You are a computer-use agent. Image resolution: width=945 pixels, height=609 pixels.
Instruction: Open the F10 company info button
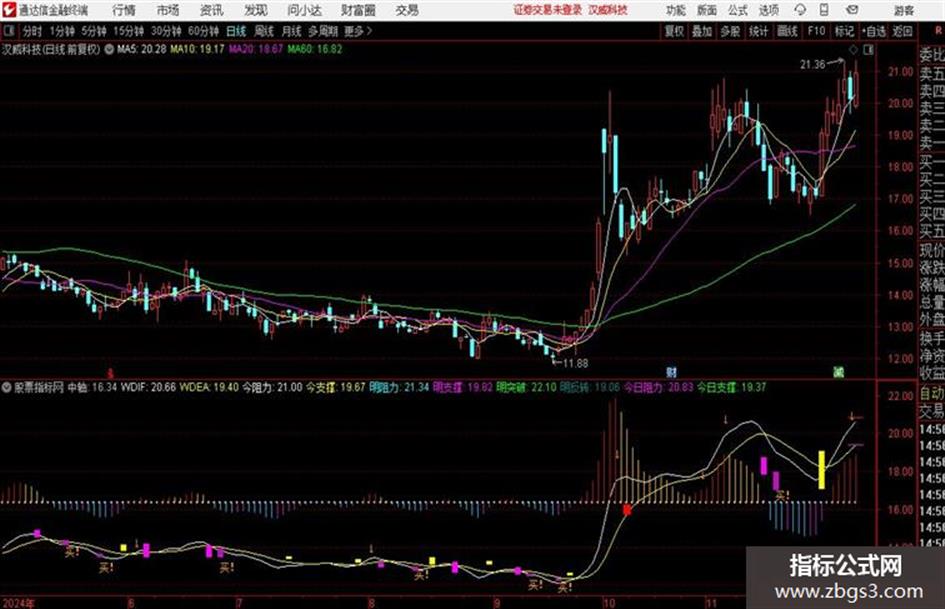(816, 31)
